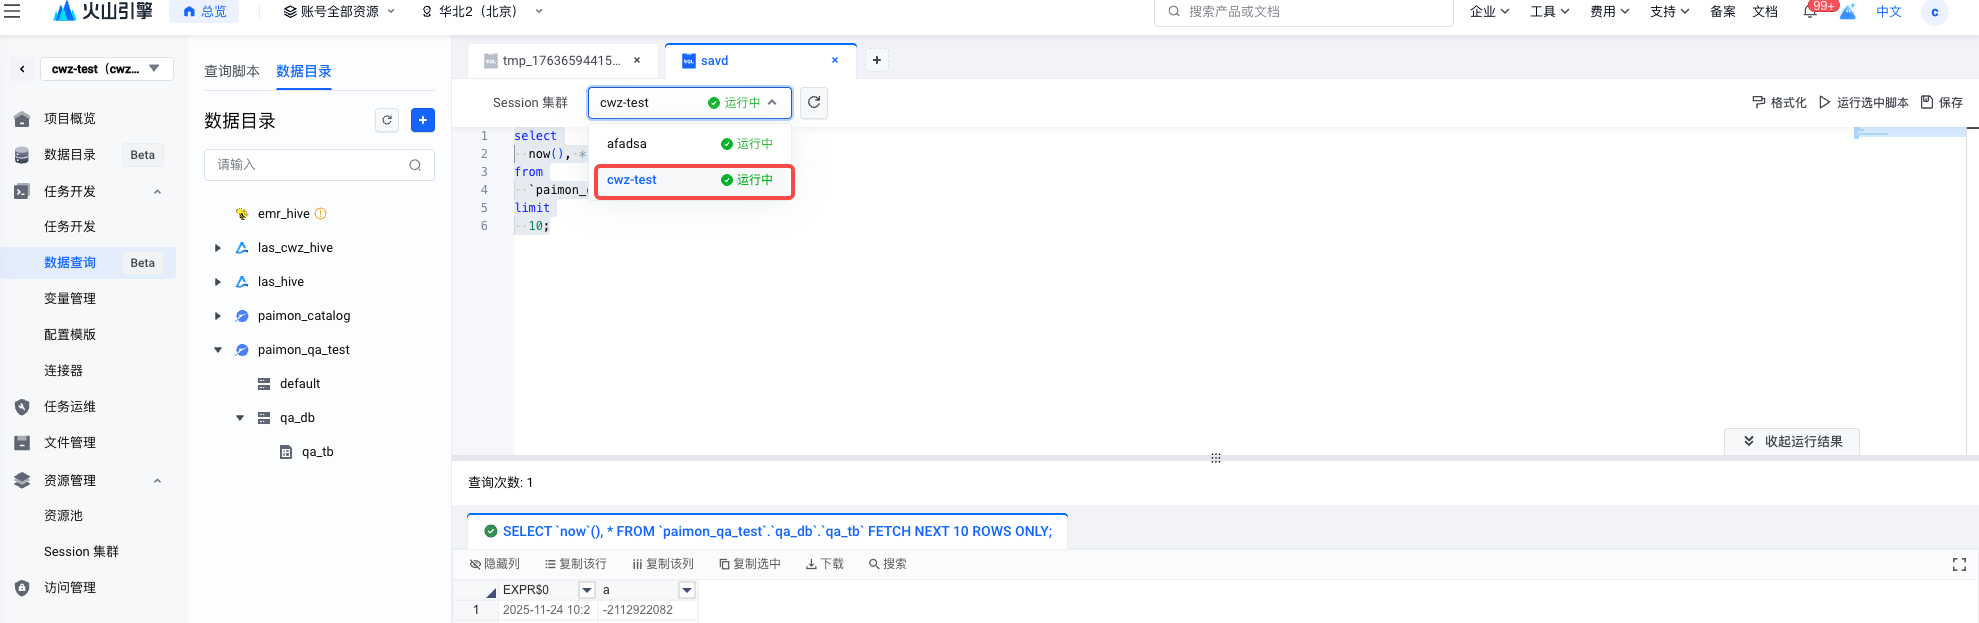Copy the current row
Screen dimensions: 1979x623
pyautogui.click(x=575, y=564)
